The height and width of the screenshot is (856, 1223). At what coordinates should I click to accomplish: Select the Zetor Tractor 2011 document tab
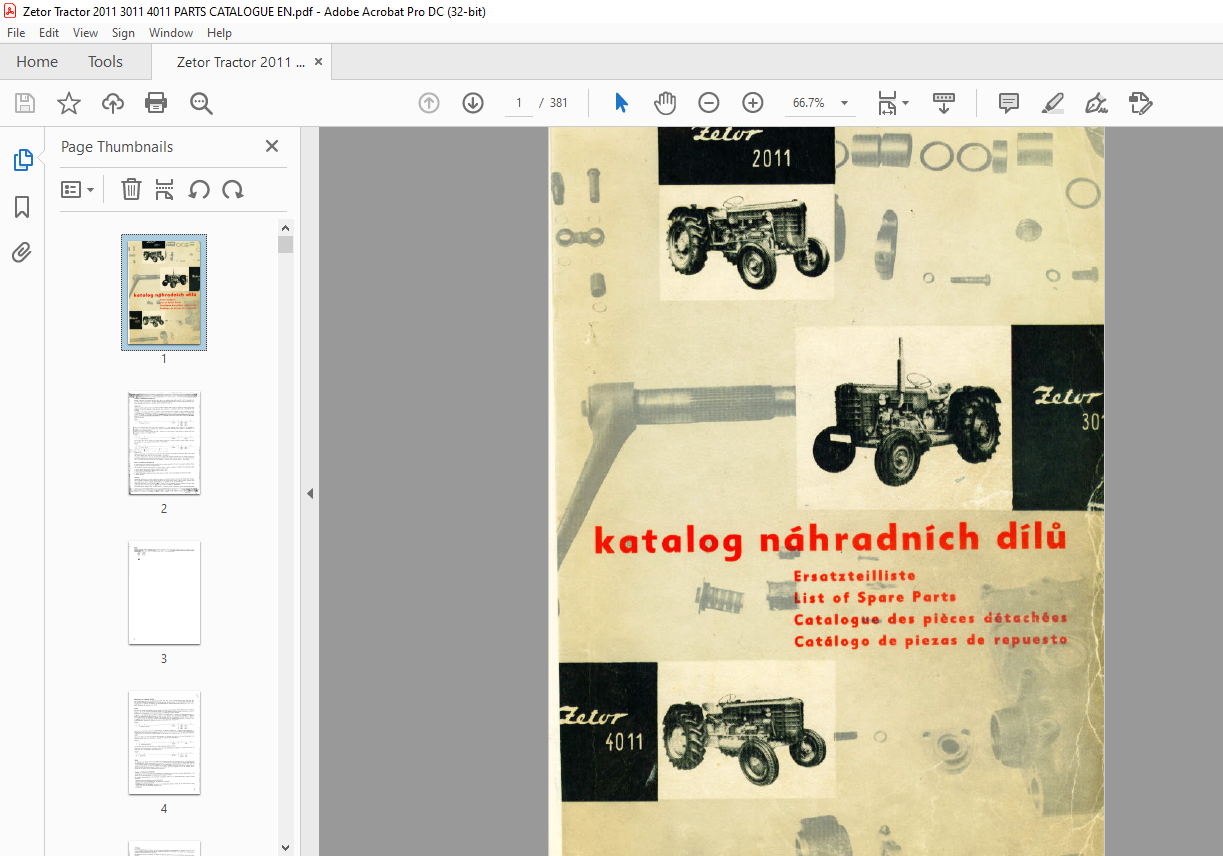coord(241,62)
